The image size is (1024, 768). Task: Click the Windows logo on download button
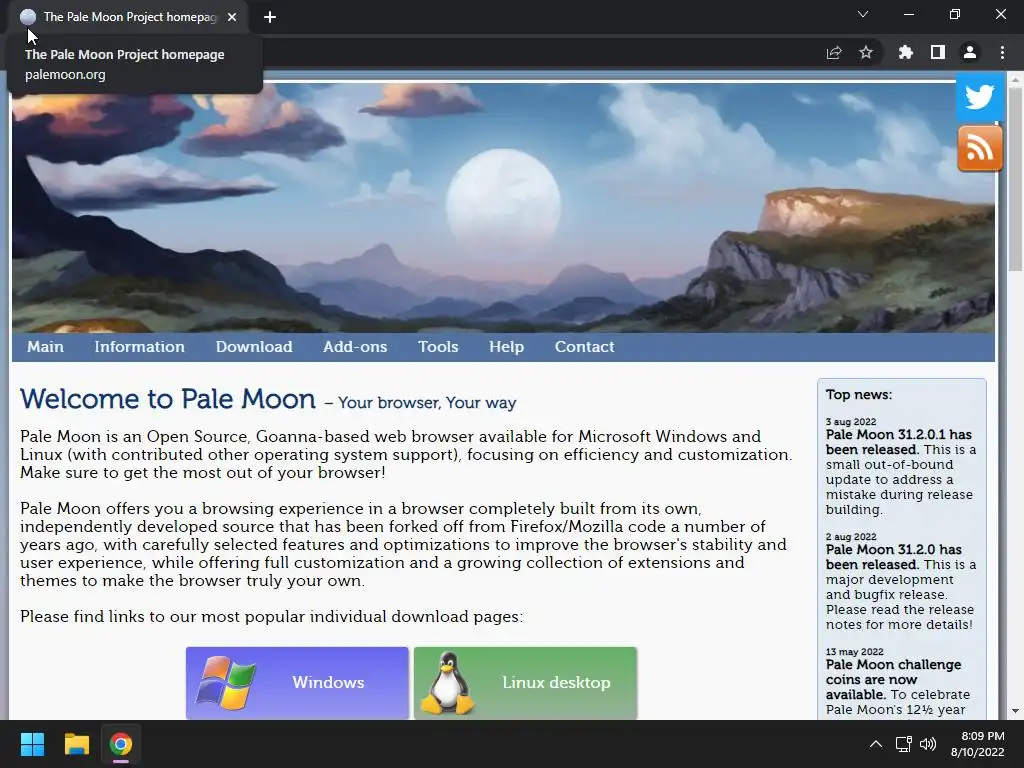[x=225, y=683]
